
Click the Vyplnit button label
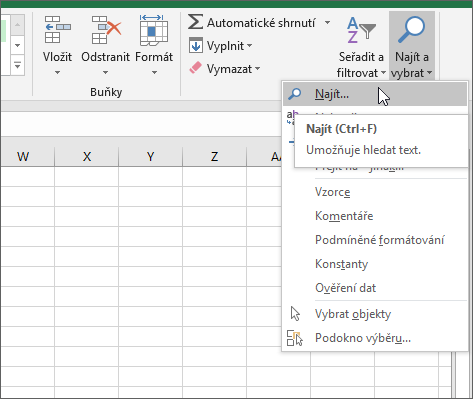[225, 46]
